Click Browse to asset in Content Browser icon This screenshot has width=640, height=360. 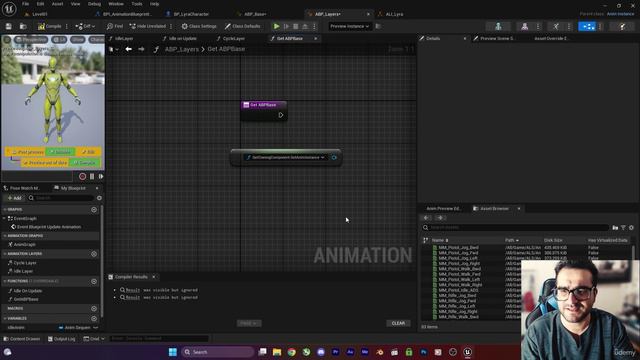23,26
